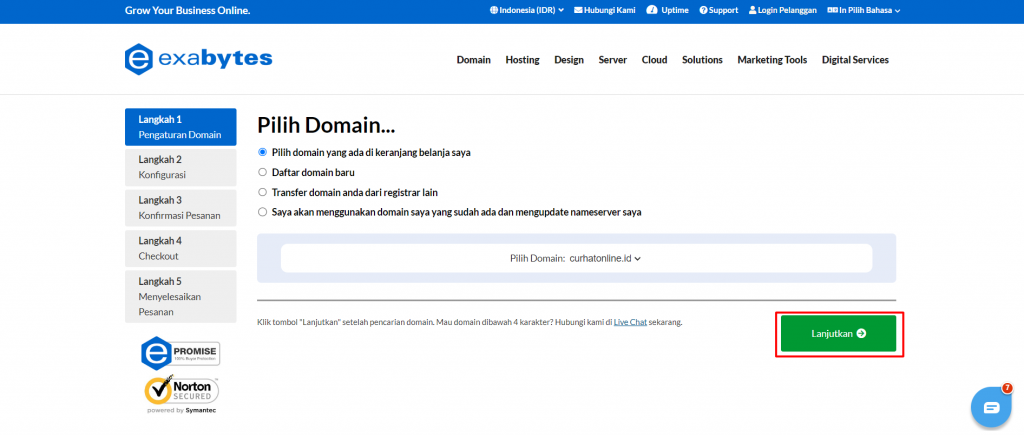Open the Pilih Bahasa language dropdown

point(864,10)
